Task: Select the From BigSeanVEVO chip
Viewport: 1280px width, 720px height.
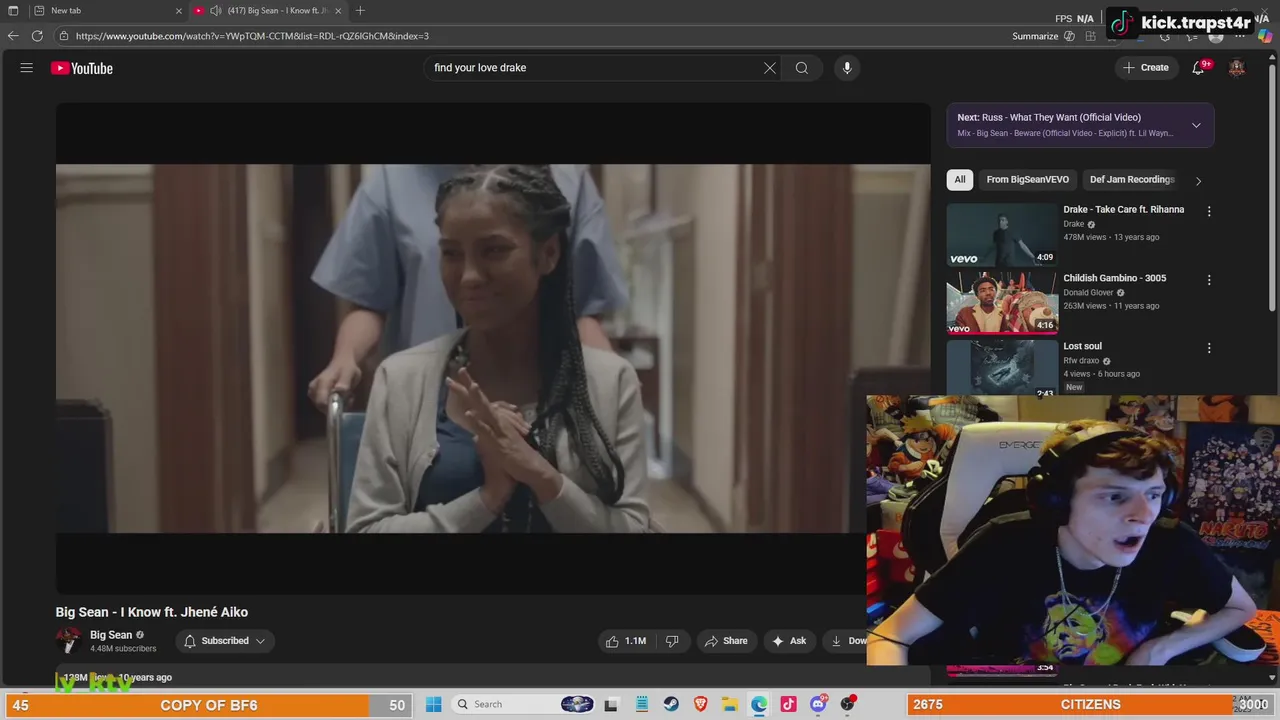Action: point(1027,180)
